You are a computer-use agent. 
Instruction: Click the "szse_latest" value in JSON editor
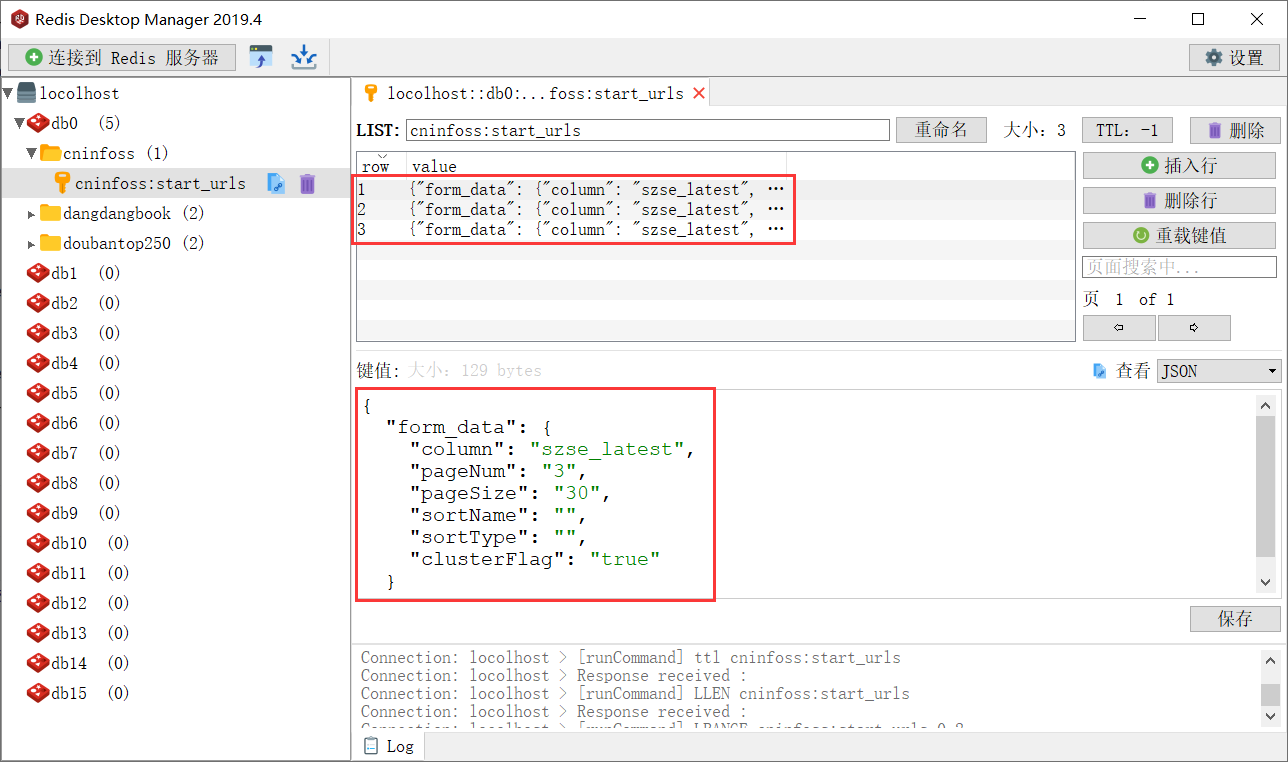tap(607, 449)
